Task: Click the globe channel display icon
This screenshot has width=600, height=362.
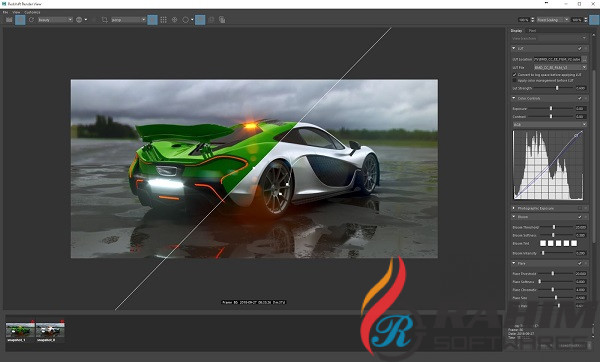Action: tap(79, 20)
